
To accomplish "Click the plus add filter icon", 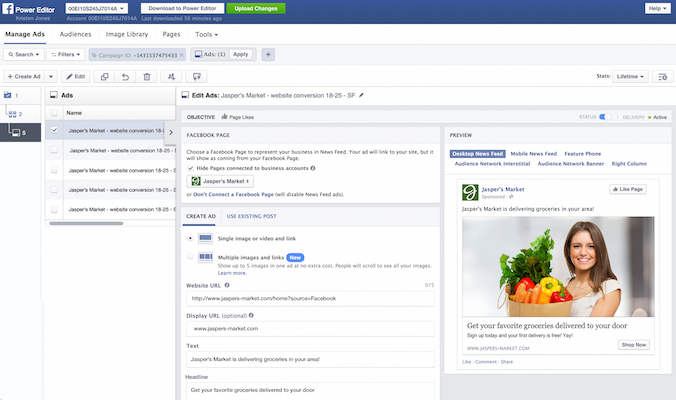I will coord(268,55).
